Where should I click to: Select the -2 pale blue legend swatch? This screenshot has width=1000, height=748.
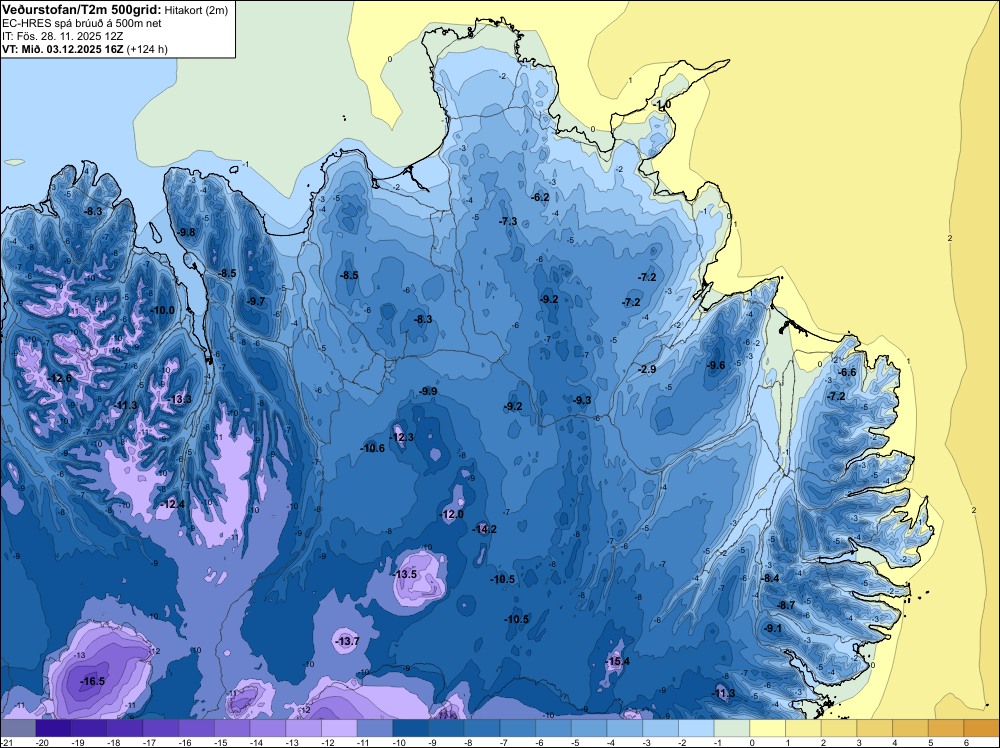coord(696,728)
